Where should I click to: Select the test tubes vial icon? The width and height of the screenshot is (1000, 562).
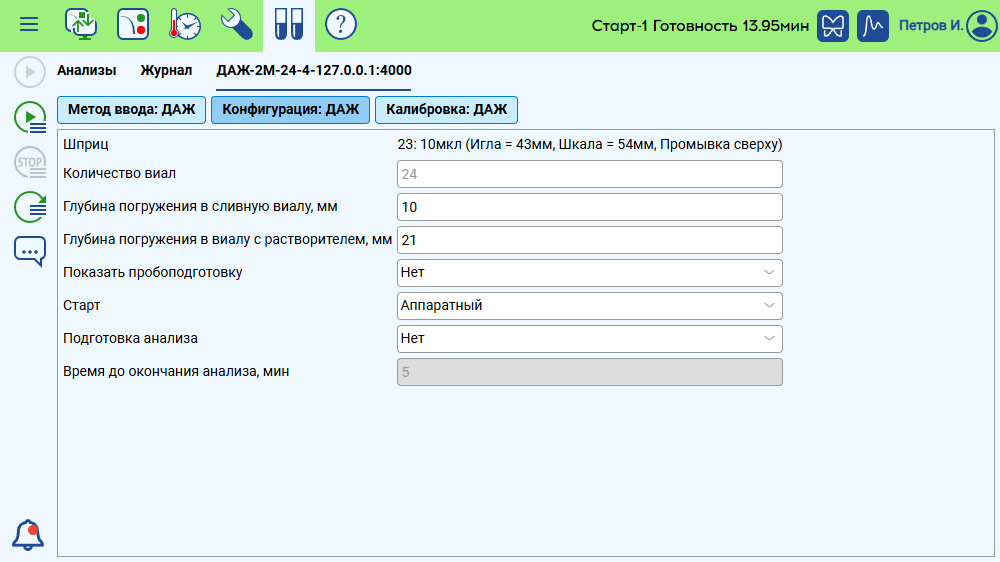click(288, 25)
